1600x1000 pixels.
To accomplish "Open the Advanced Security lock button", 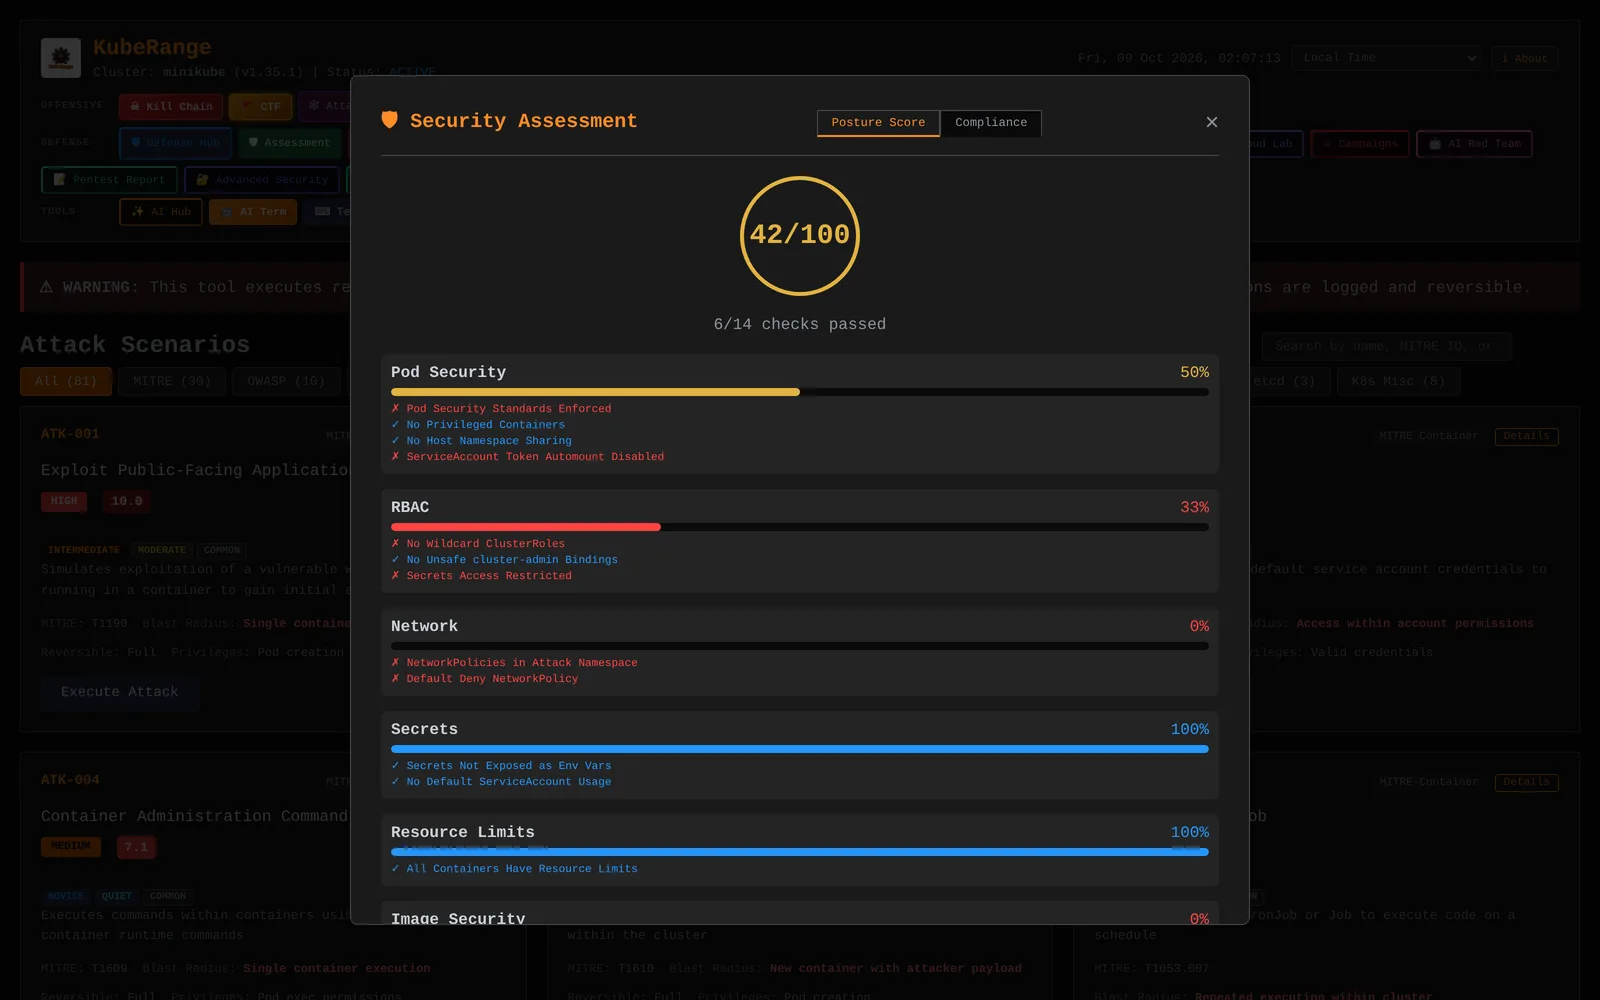I will (262, 180).
